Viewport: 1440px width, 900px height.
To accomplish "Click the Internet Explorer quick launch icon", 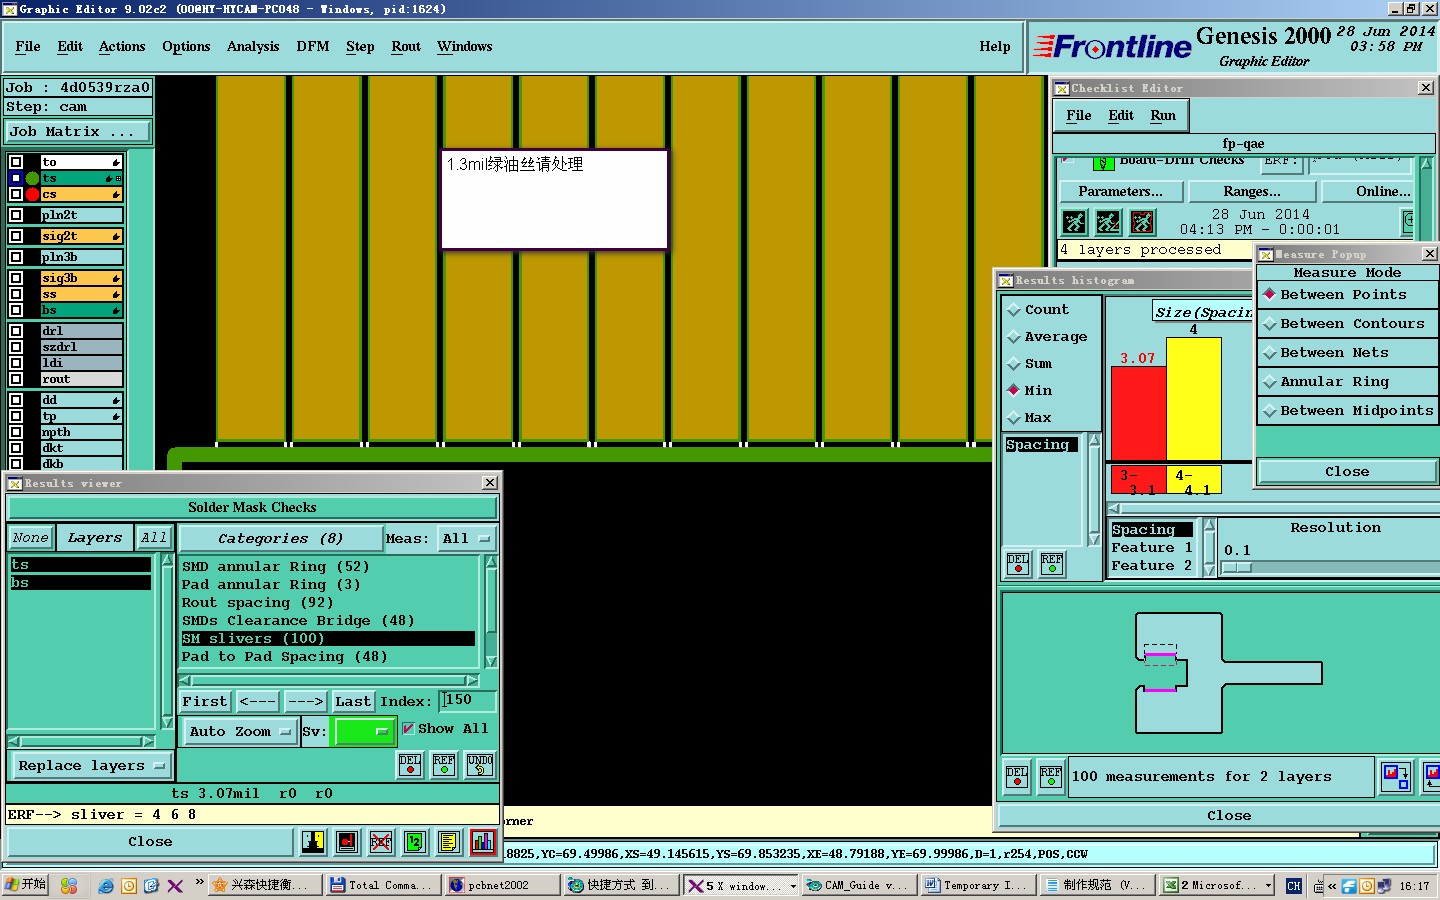I will pos(106,886).
